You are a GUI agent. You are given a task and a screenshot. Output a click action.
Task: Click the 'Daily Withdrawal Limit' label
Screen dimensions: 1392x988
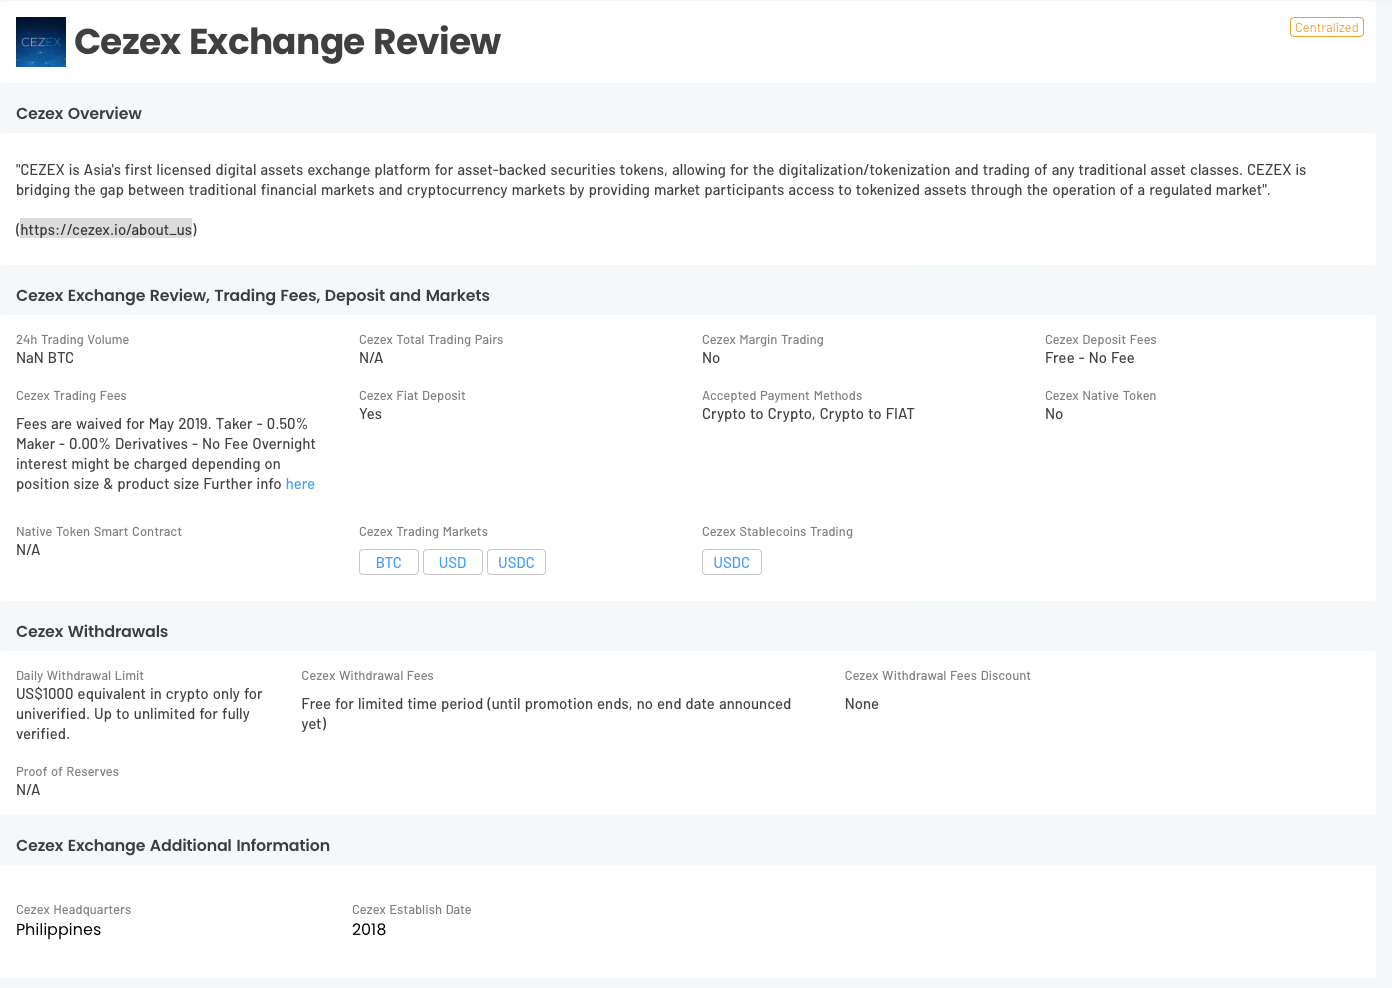click(x=80, y=676)
